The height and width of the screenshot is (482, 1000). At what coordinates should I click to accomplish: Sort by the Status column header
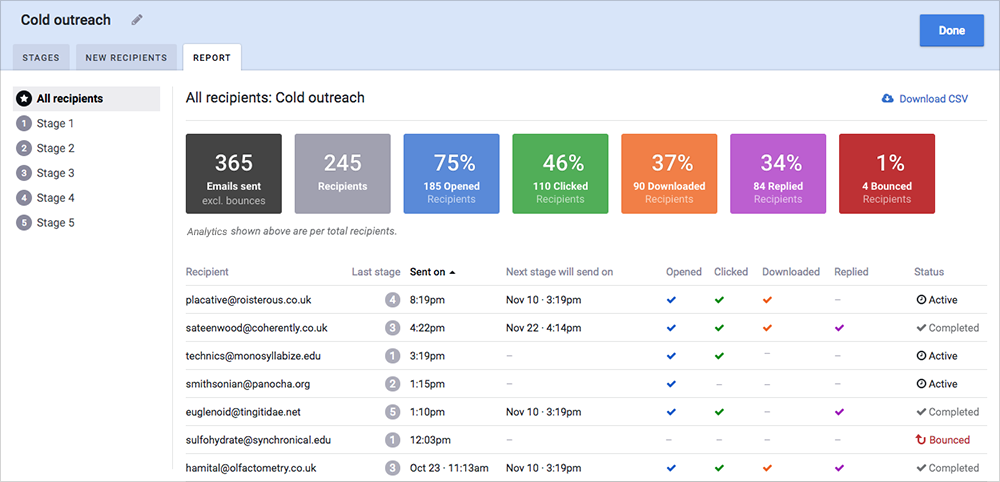[x=929, y=272]
